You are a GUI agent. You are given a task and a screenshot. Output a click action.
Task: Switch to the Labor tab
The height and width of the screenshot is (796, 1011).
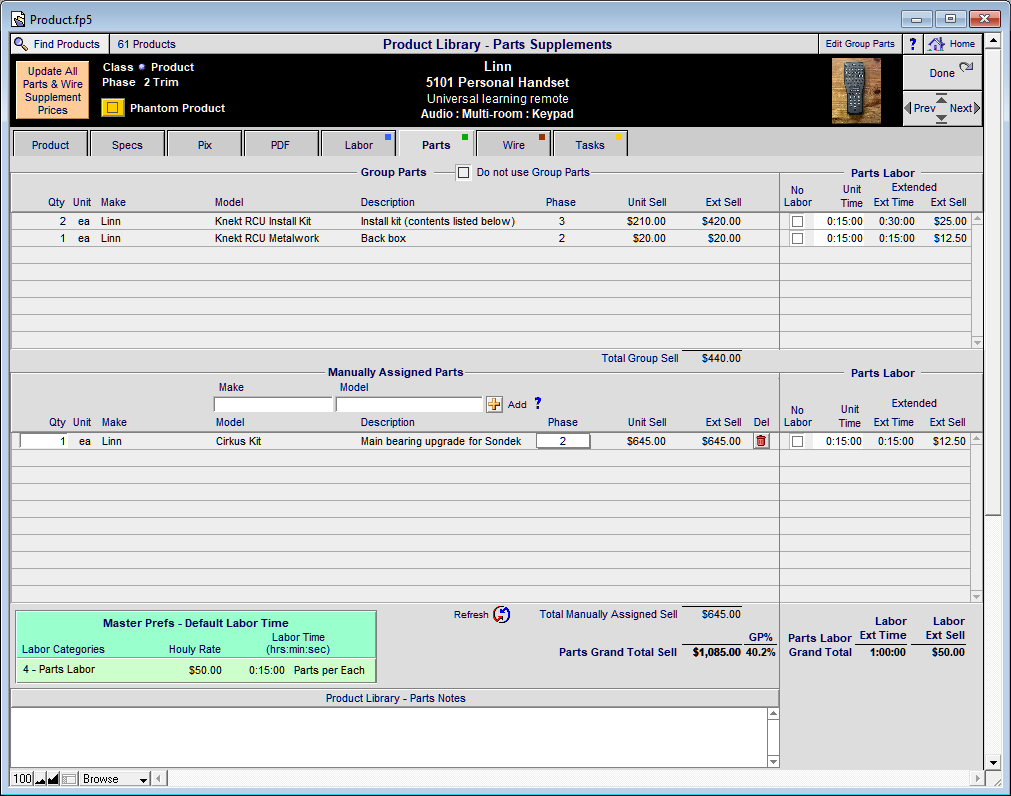(x=358, y=144)
